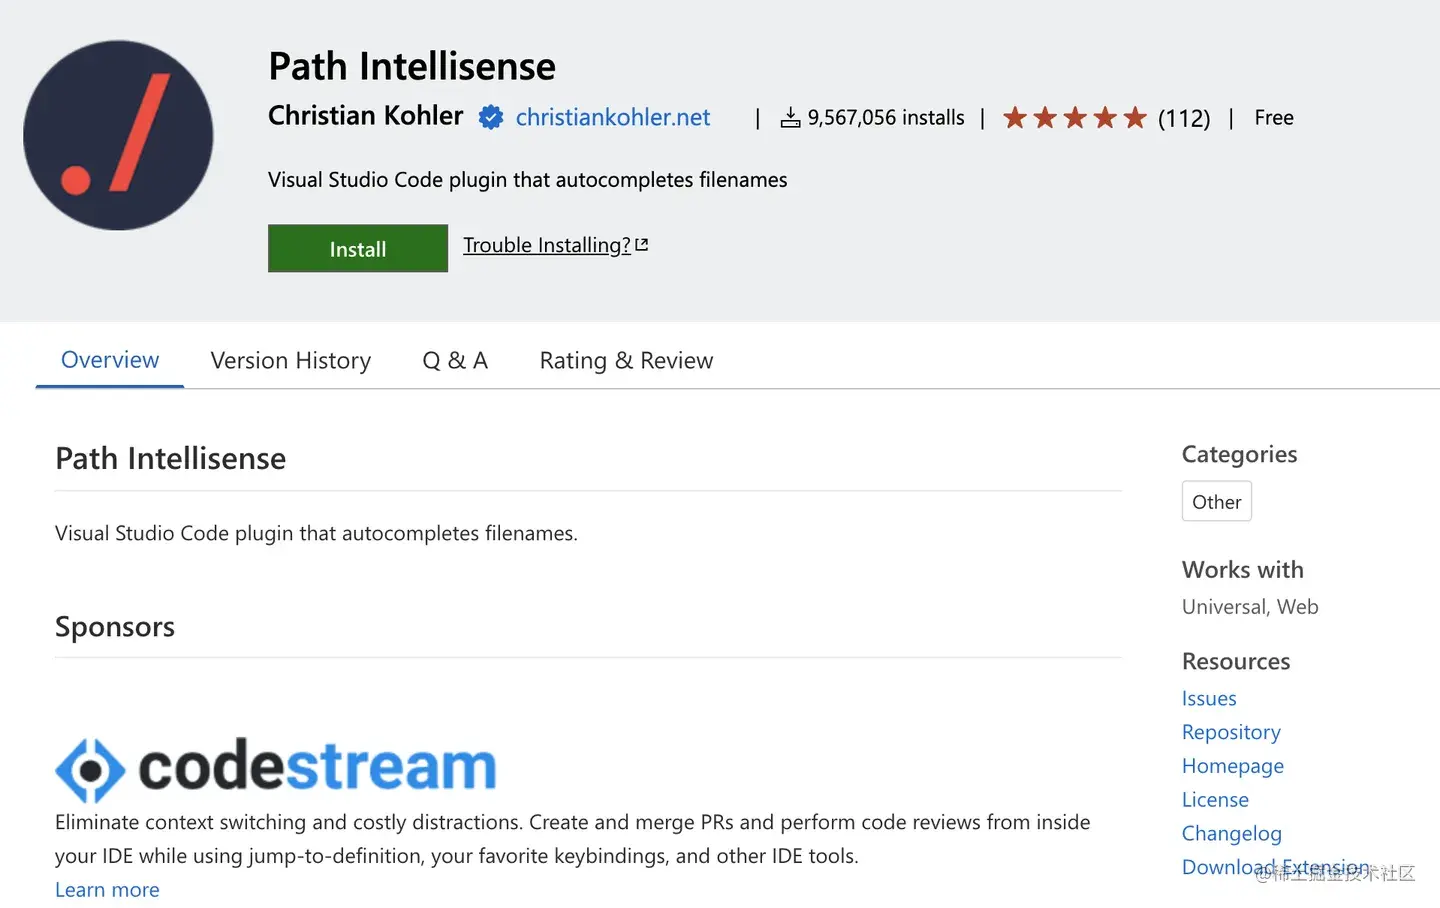Click the 9,567,056 installs text
The width and height of the screenshot is (1440, 908).
(886, 118)
